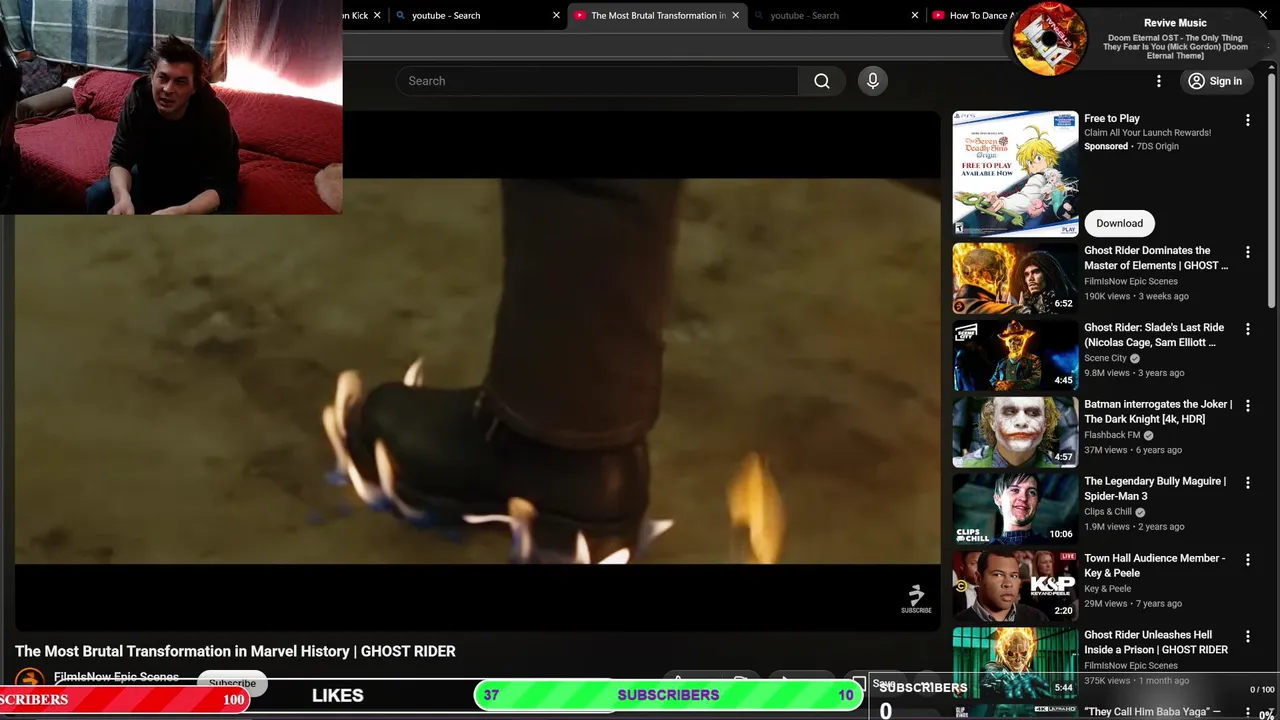1280x720 pixels.
Task: Click the FilmIsNow channel Subscribe button
Action: click(x=232, y=683)
